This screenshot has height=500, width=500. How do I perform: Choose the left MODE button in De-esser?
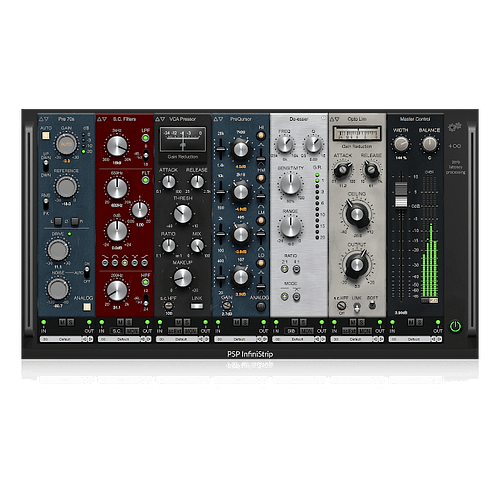coord(284,296)
